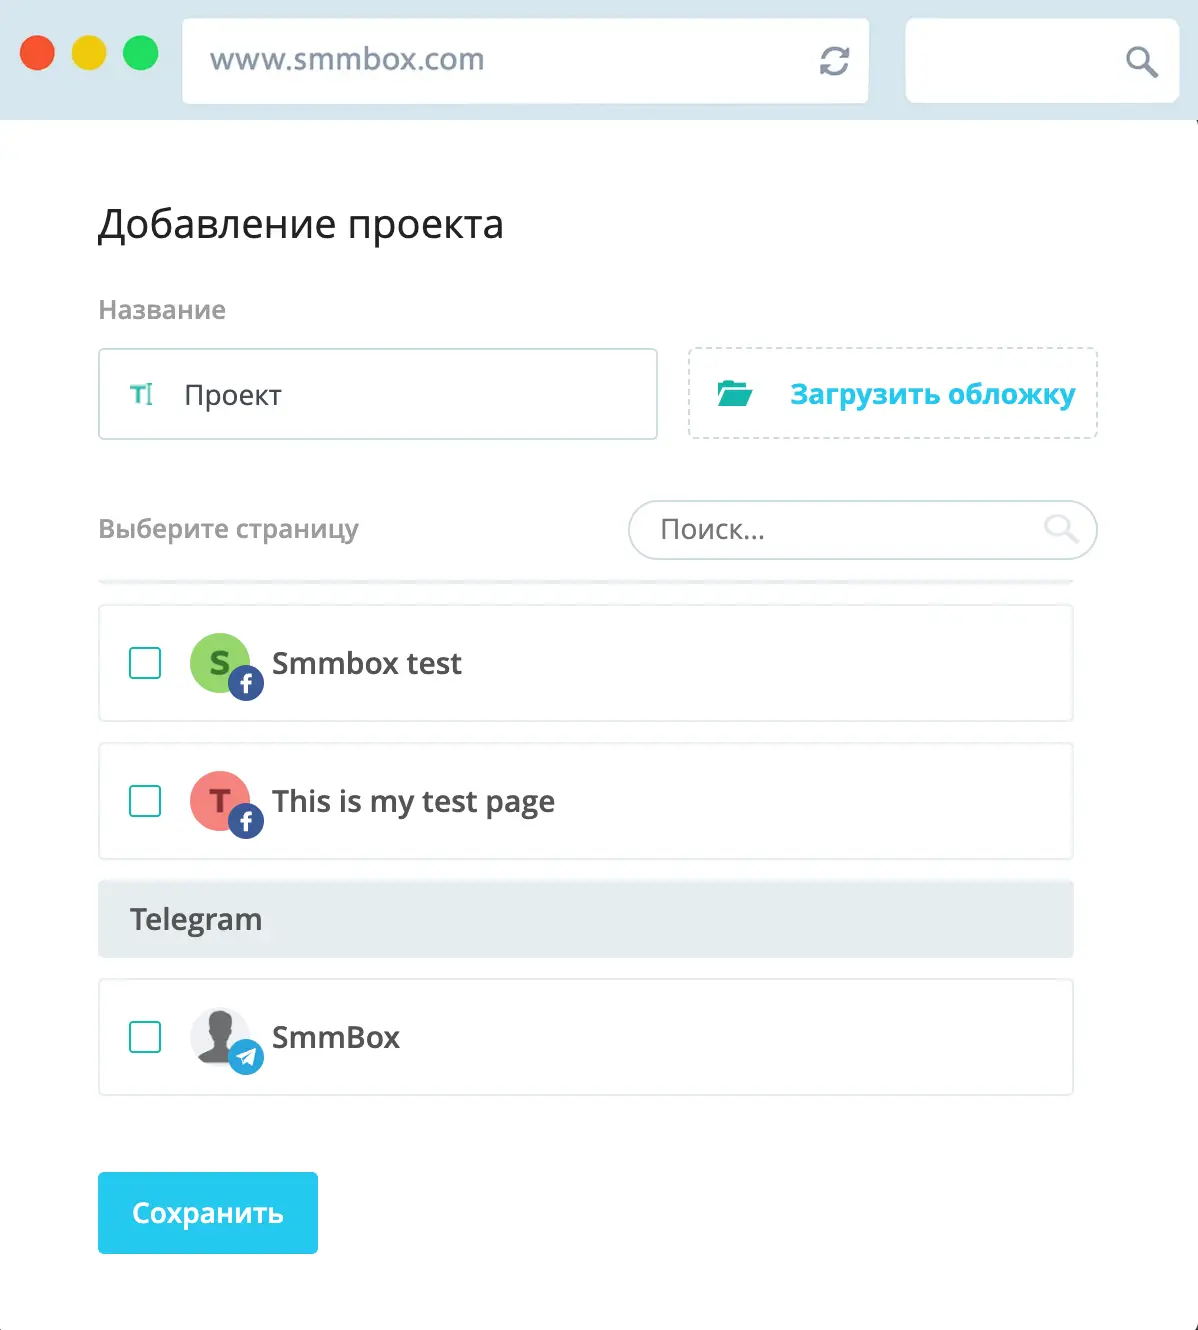The height and width of the screenshot is (1330, 1198).
Task: Click the Добавление проекта heading
Action: tap(301, 224)
